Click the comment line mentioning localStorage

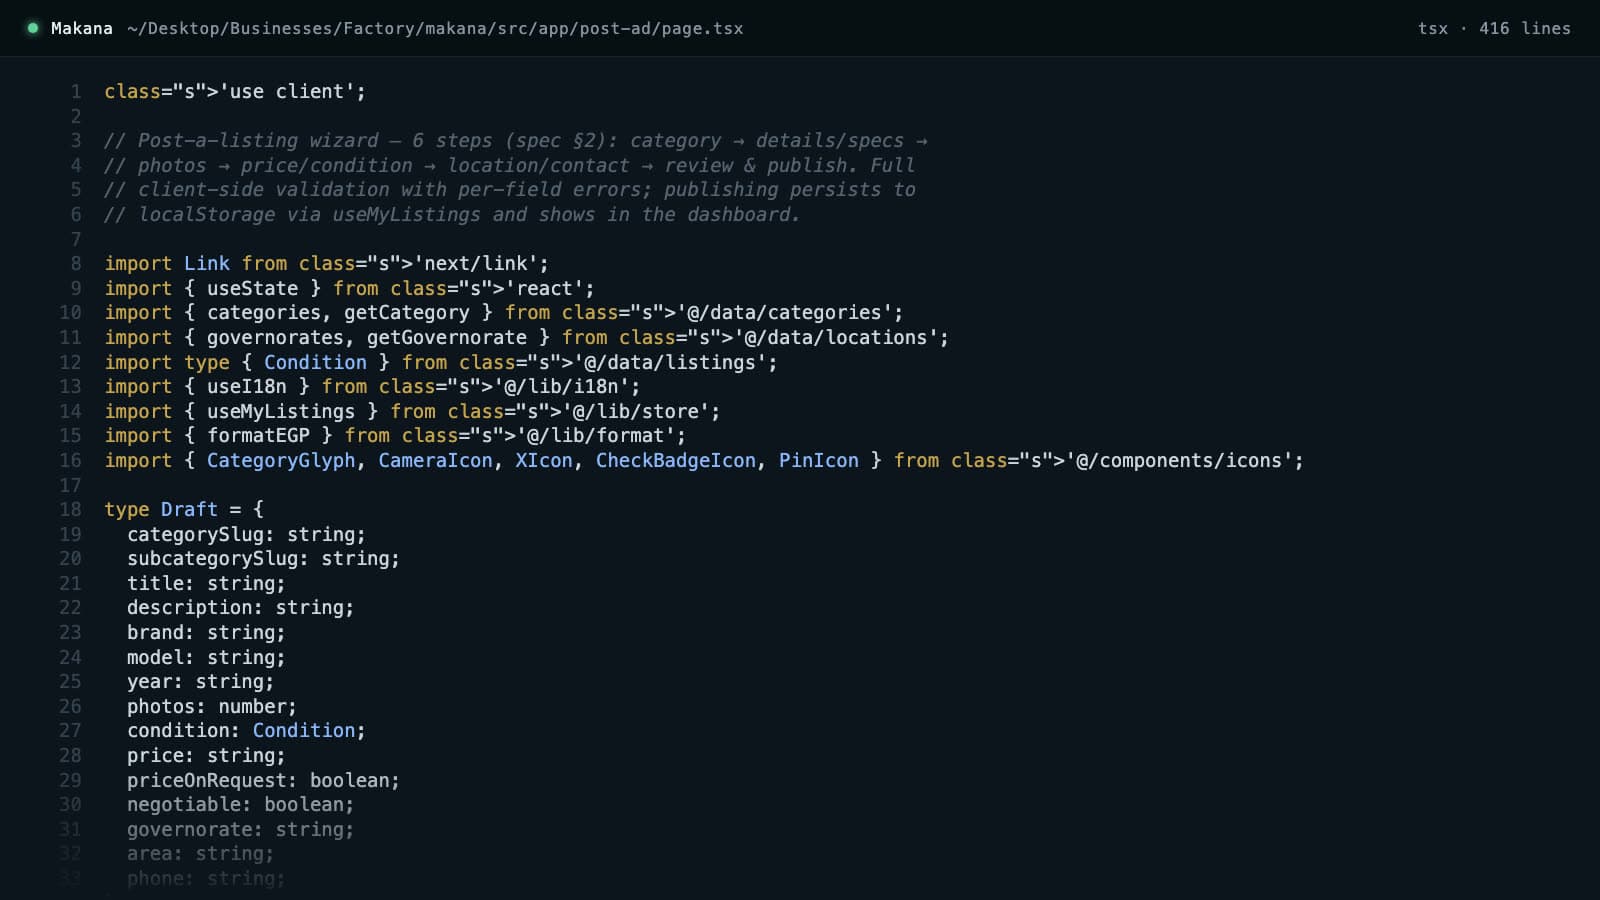pos(452,214)
